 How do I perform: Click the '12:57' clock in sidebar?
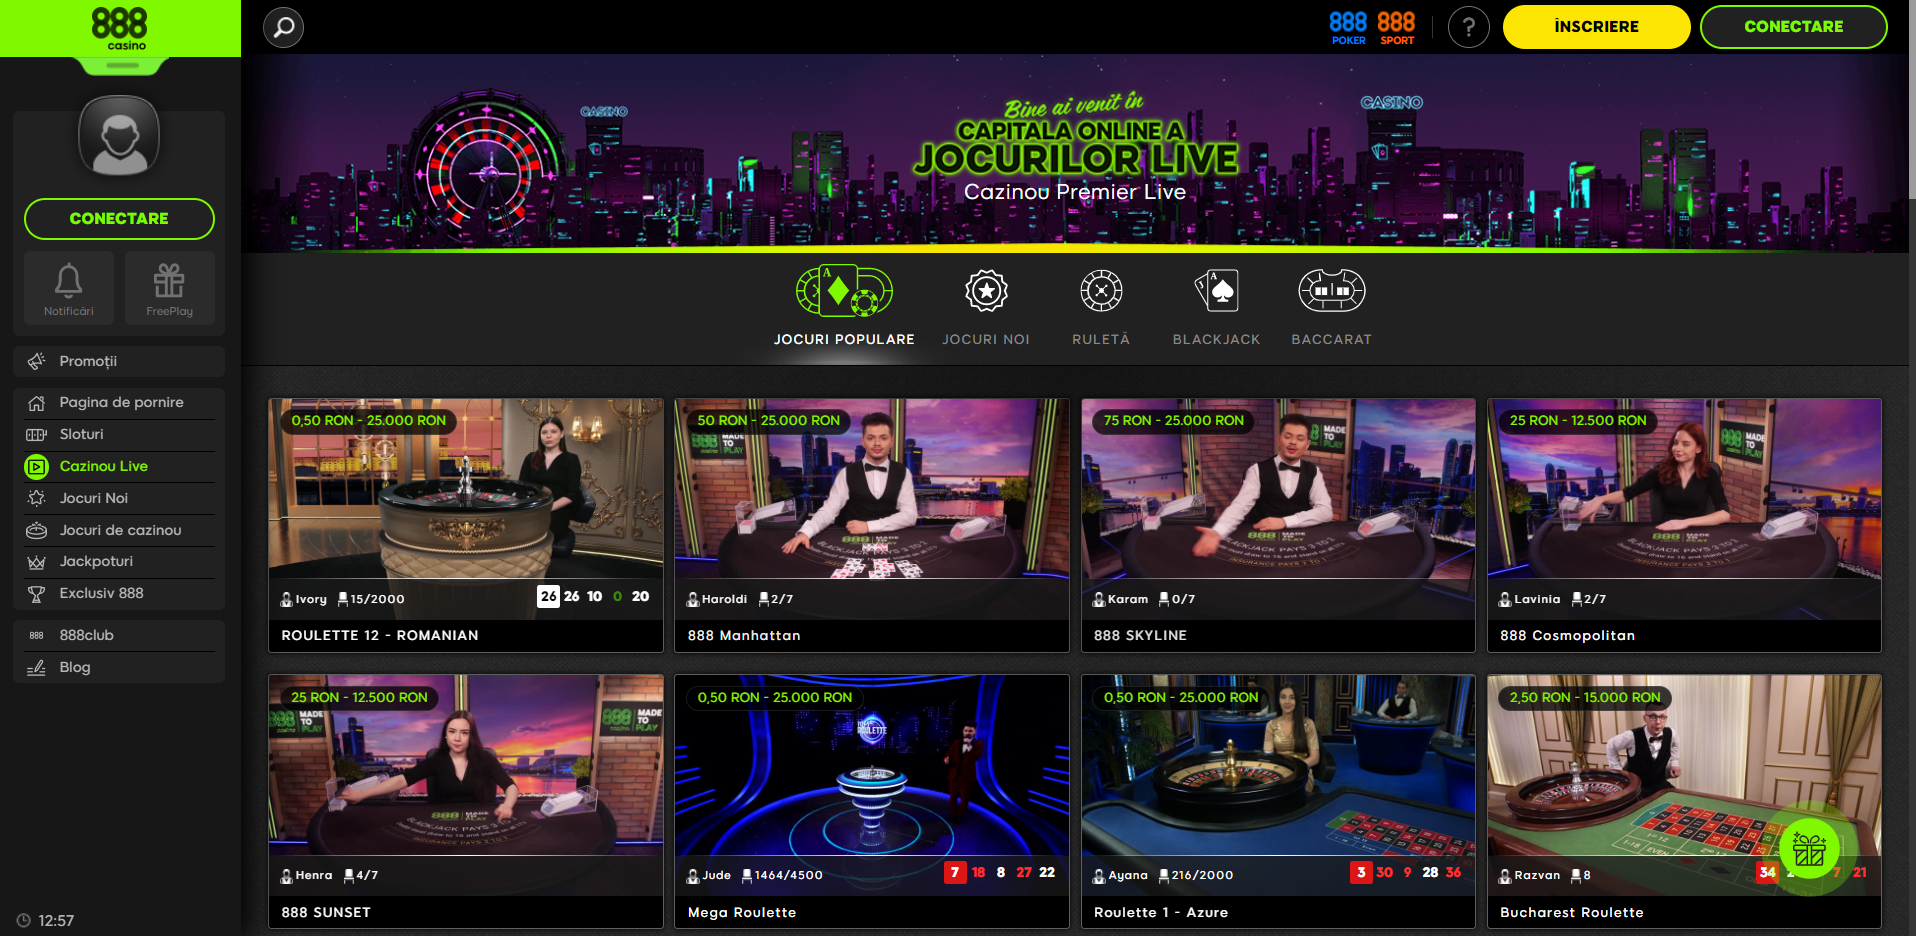pos(56,921)
